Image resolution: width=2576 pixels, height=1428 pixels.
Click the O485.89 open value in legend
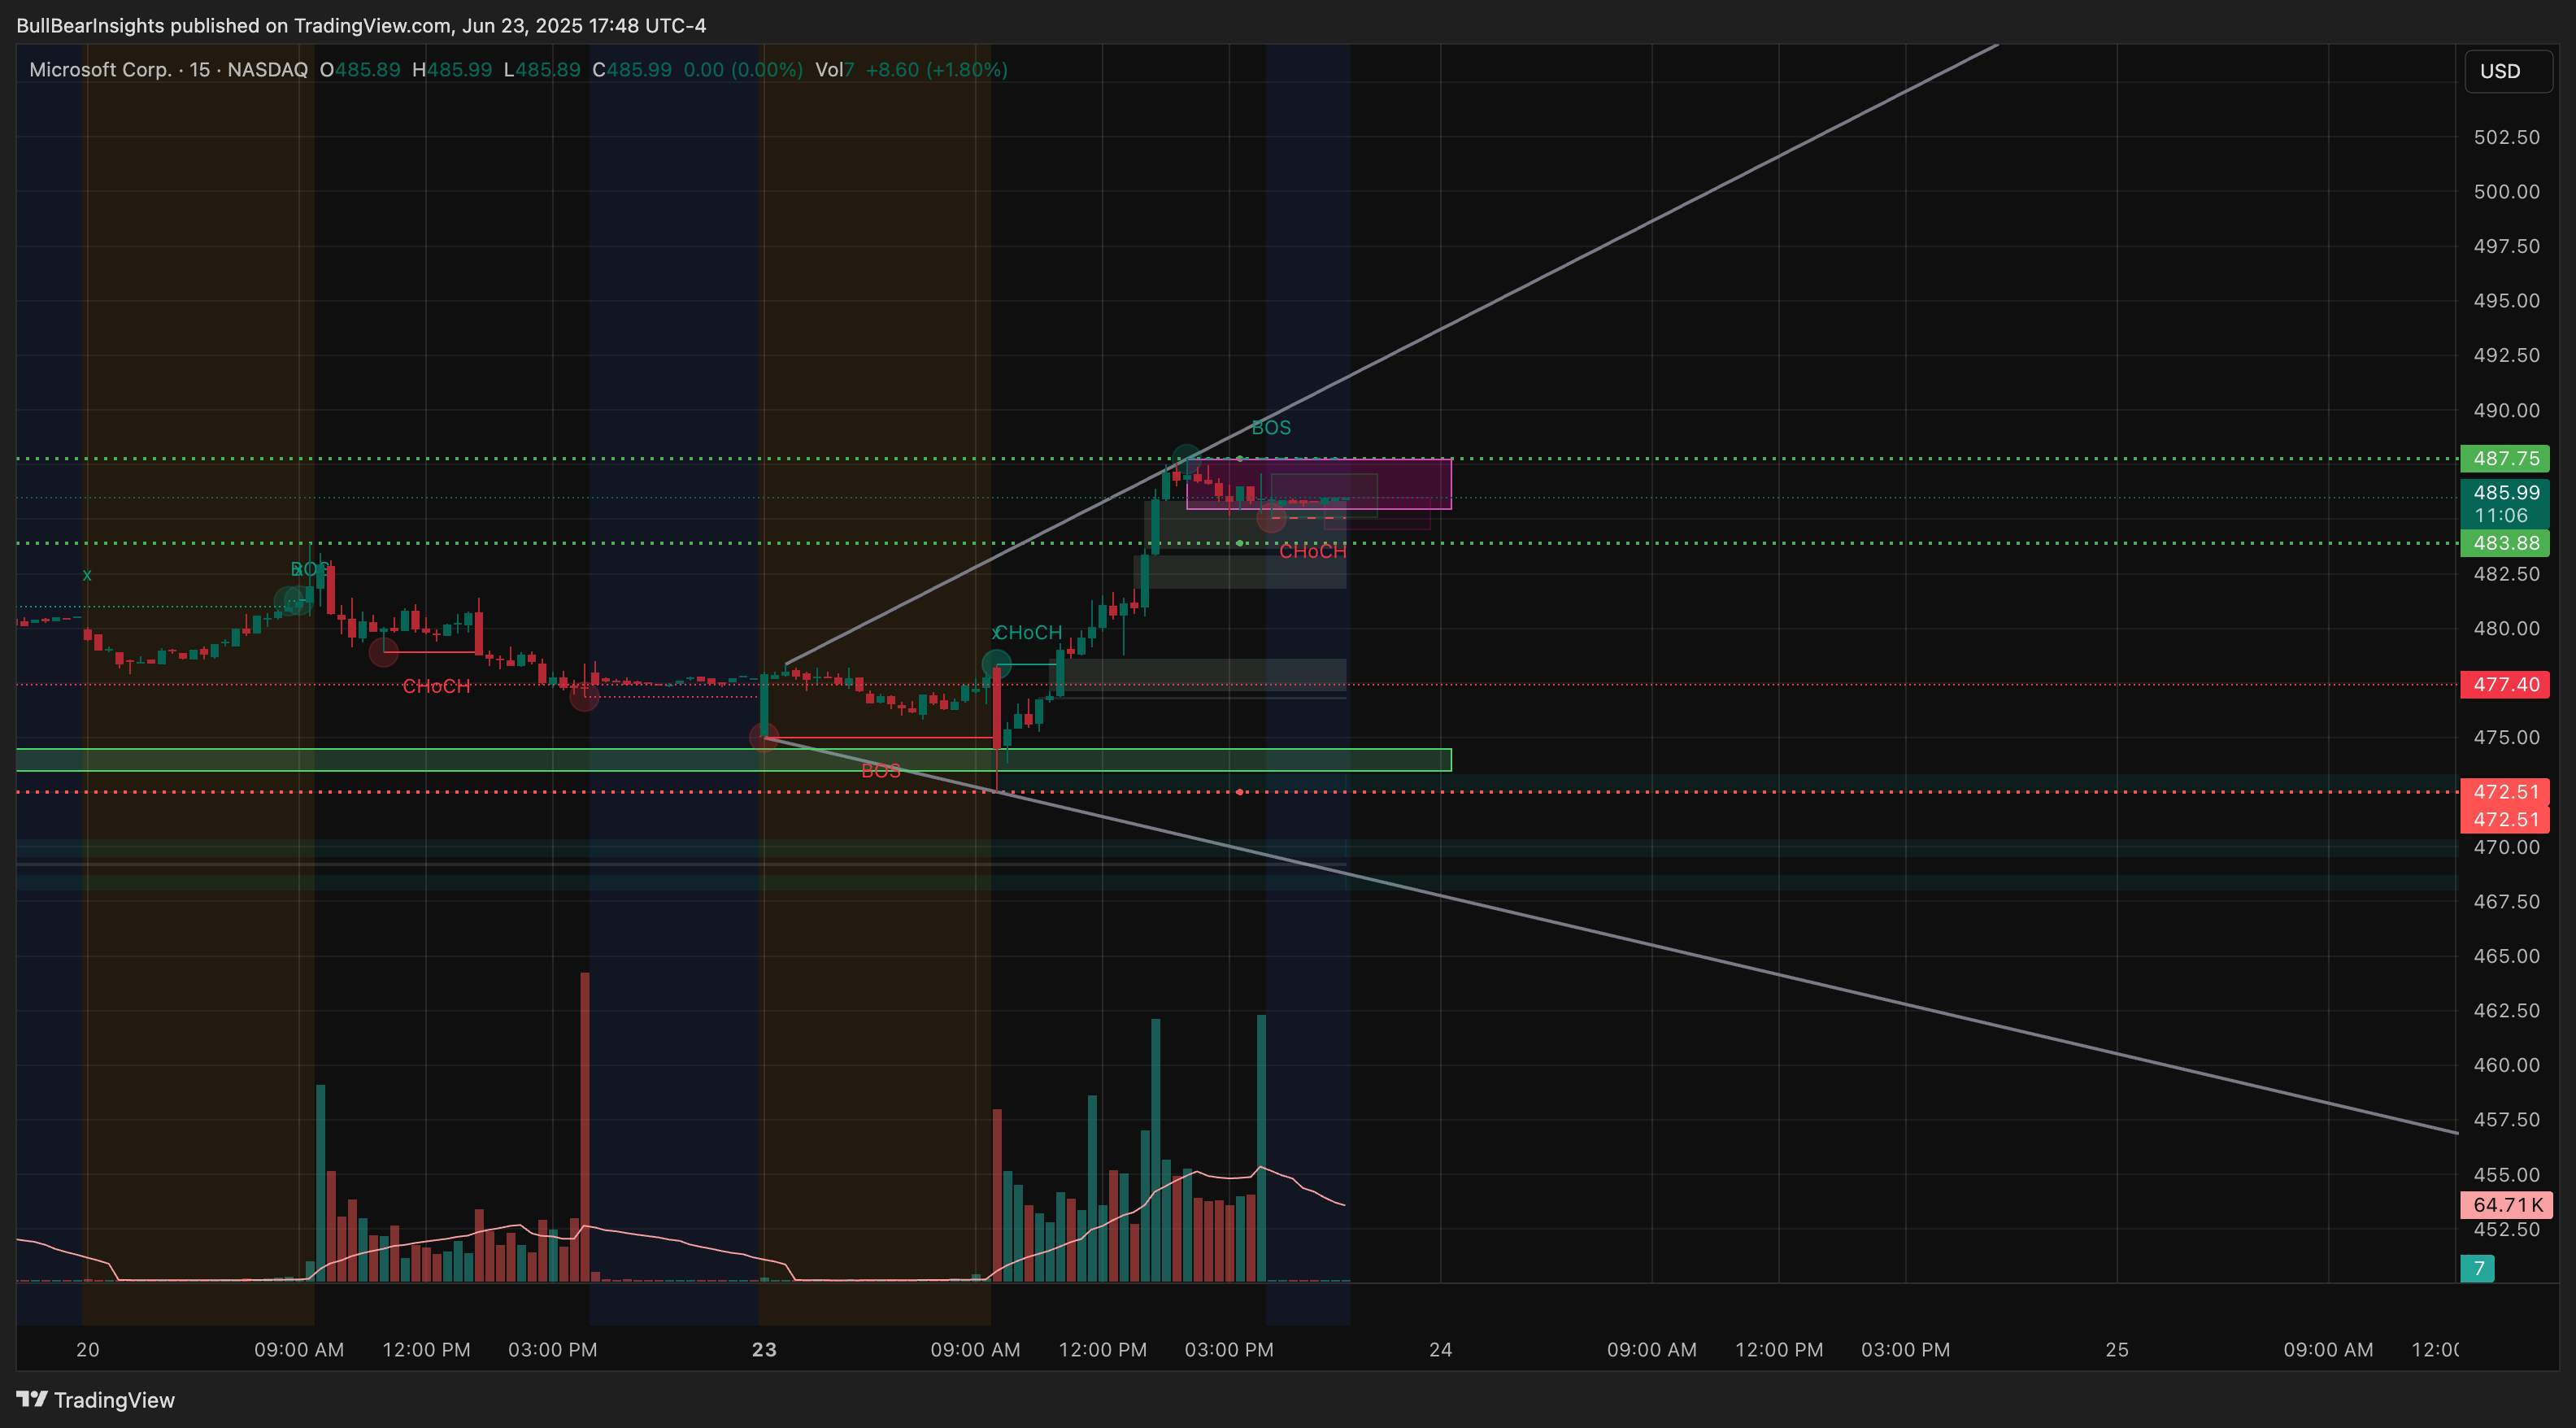(360, 69)
